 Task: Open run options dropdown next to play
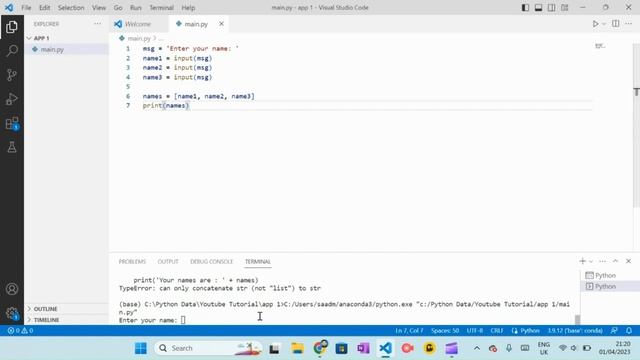[x=604, y=24]
